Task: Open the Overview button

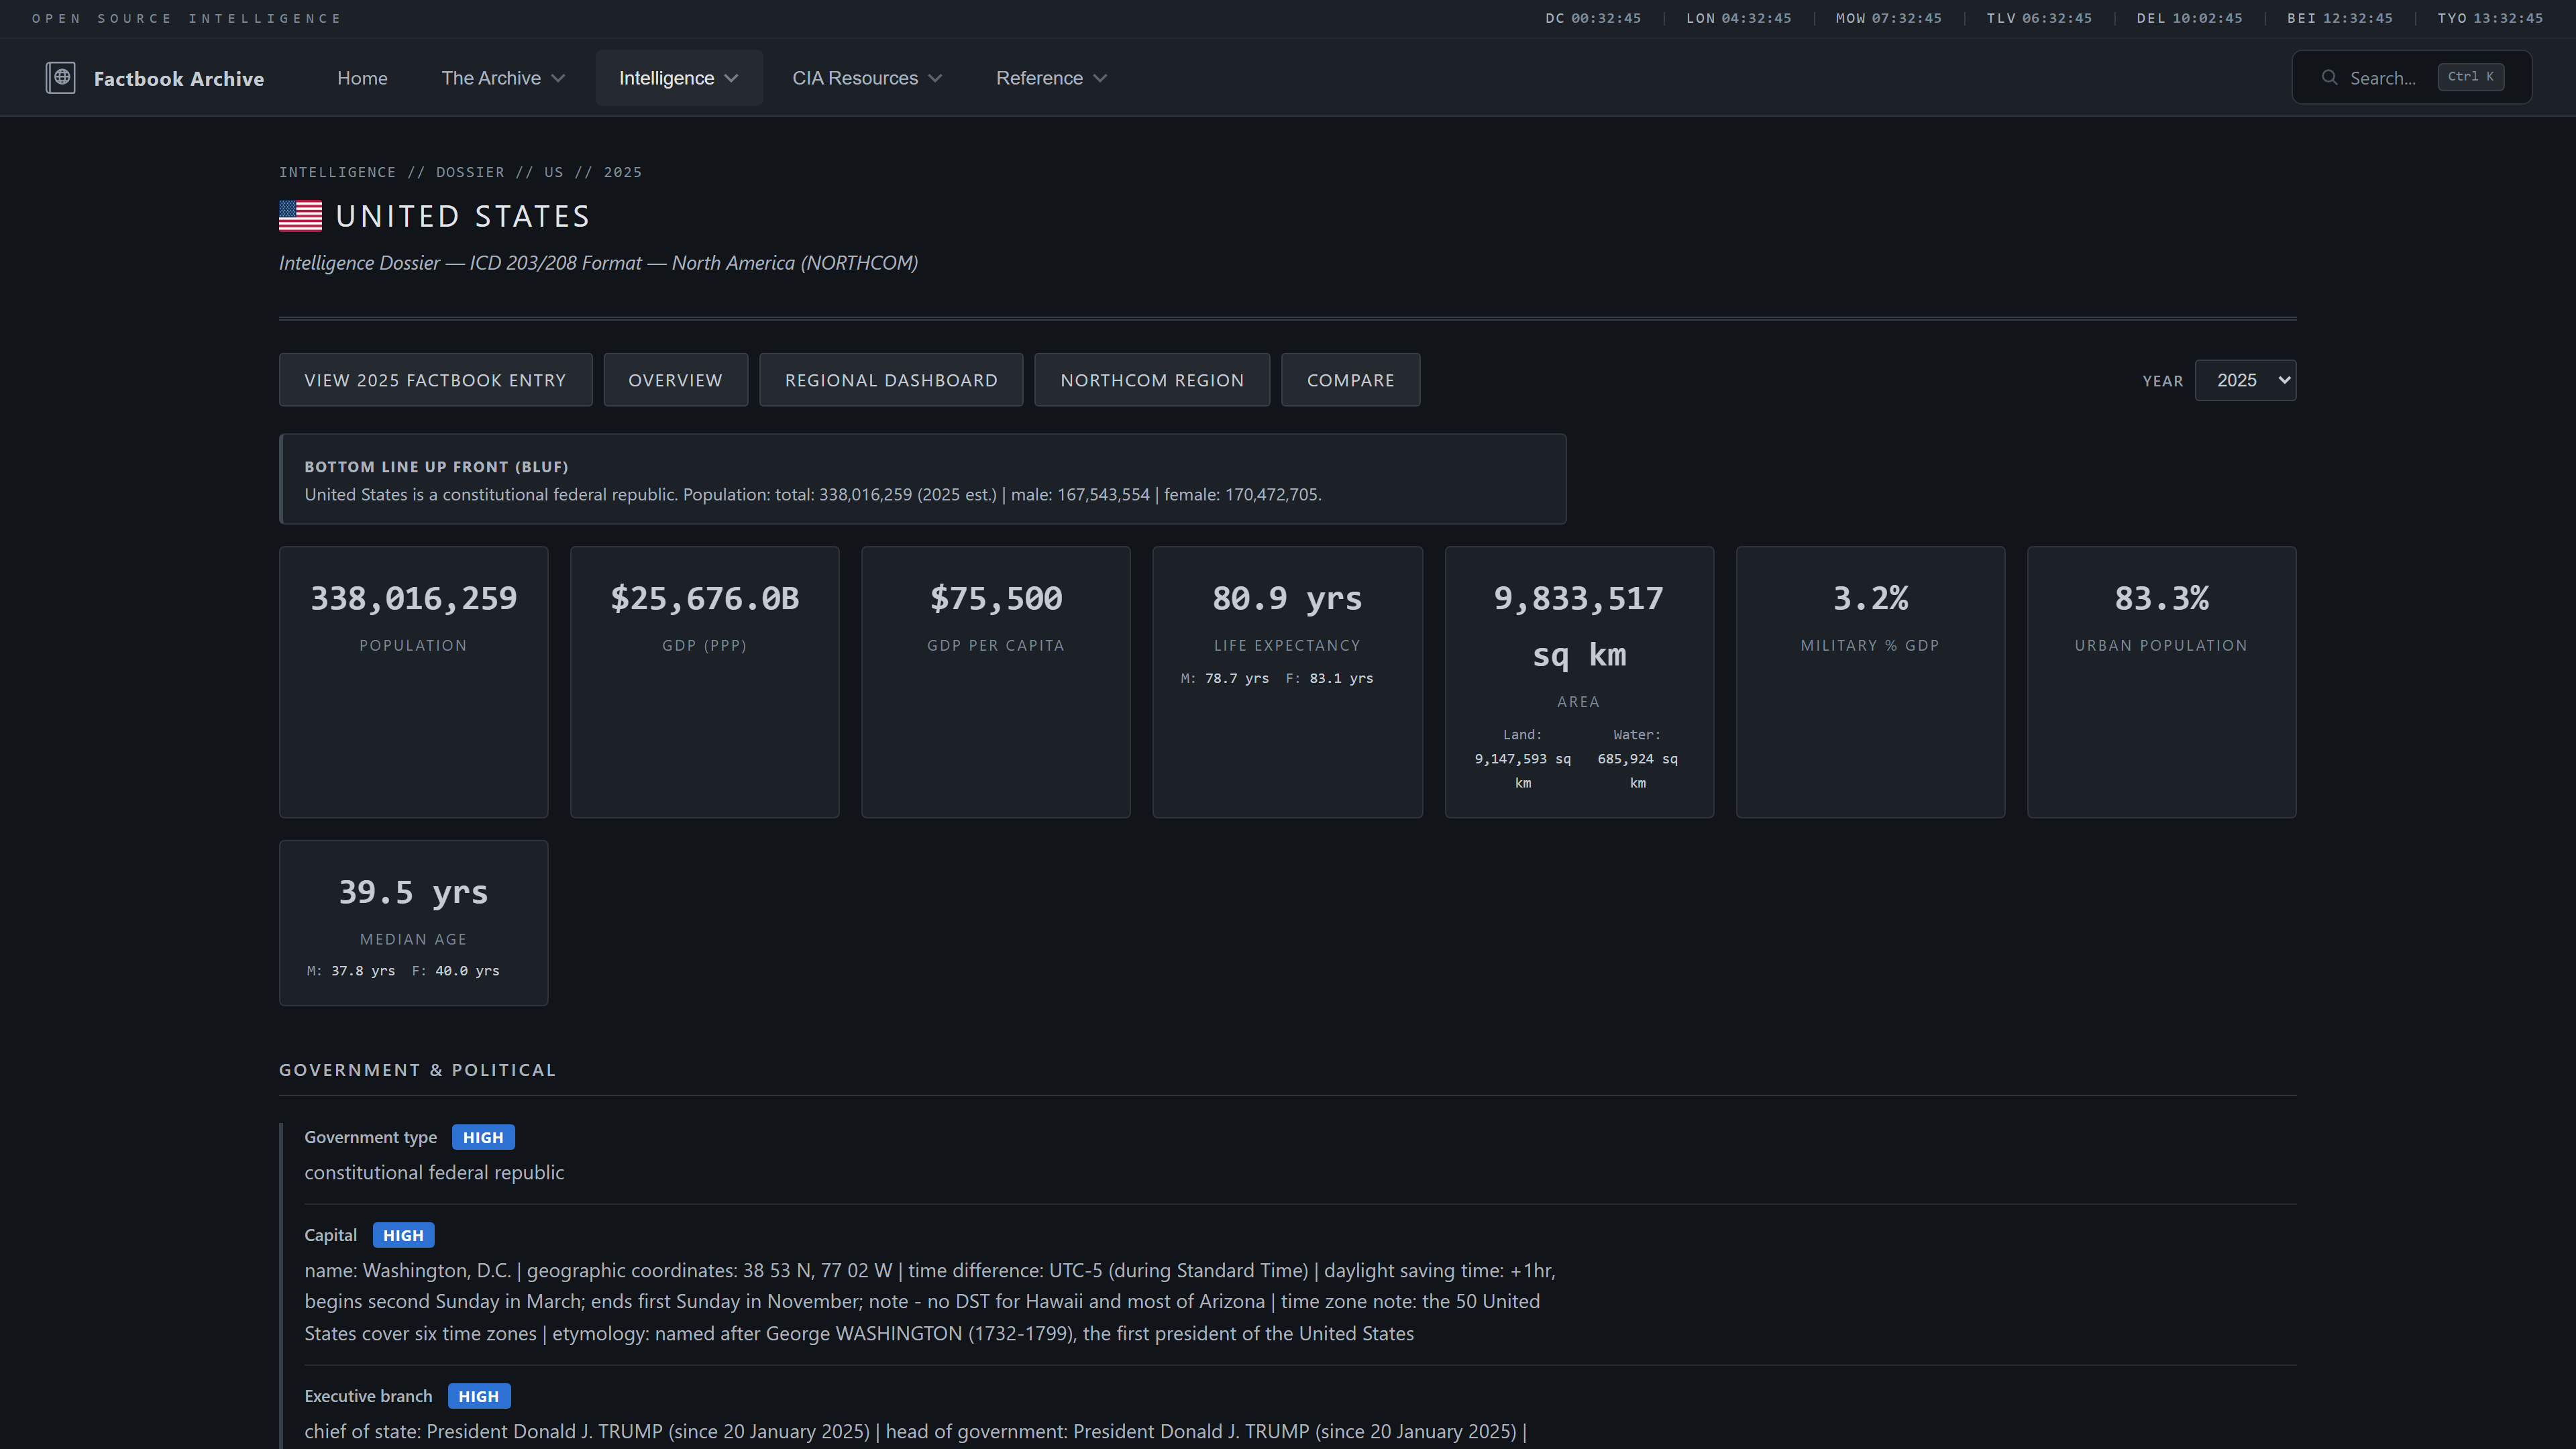Action: (675, 380)
